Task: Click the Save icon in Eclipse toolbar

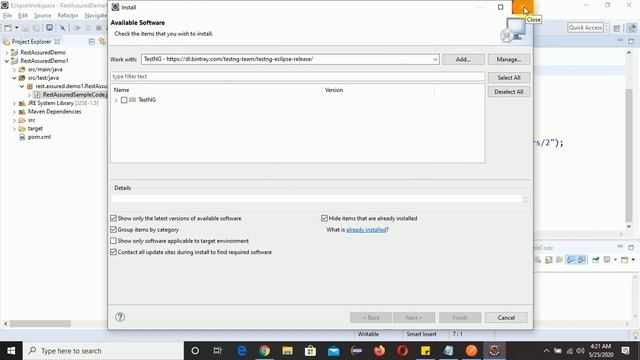Action: point(26,28)
